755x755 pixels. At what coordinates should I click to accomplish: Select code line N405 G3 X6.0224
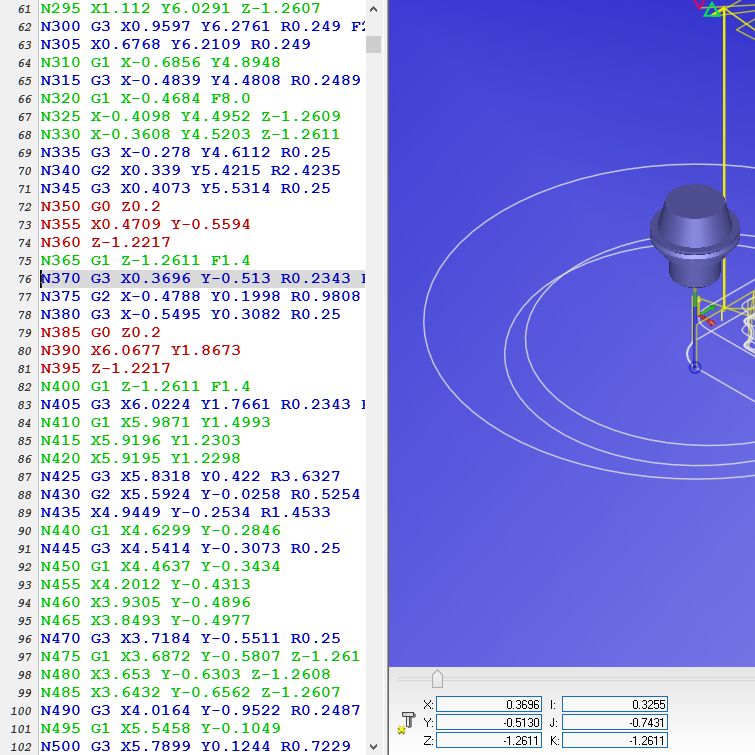[202, 404]
